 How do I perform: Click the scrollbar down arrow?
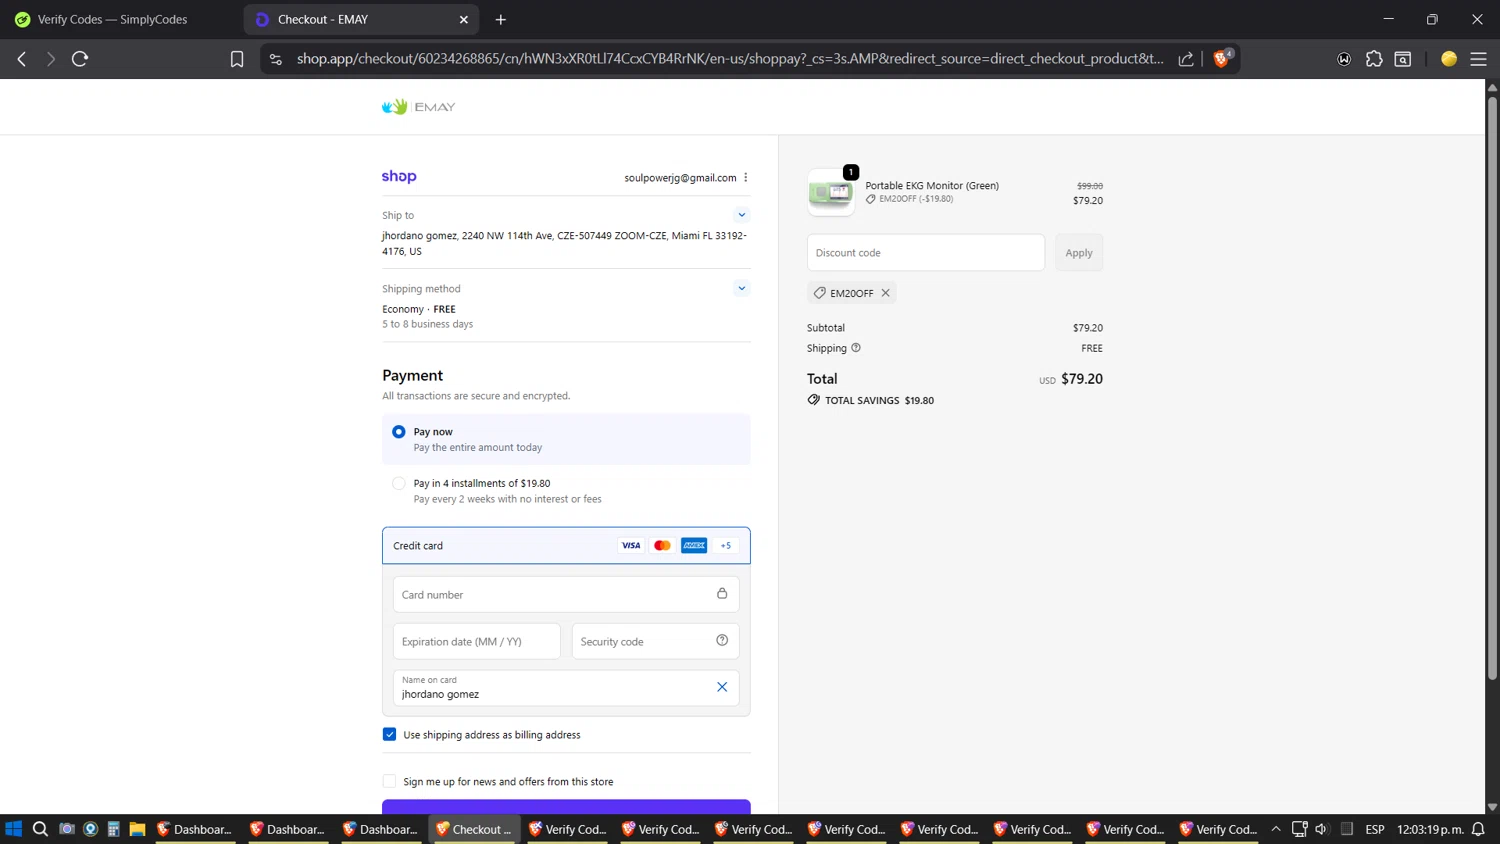coord(1492,807)
